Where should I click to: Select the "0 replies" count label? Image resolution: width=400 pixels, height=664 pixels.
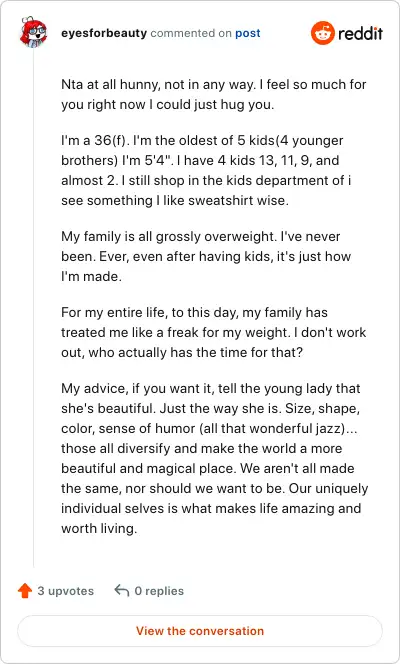159,591
